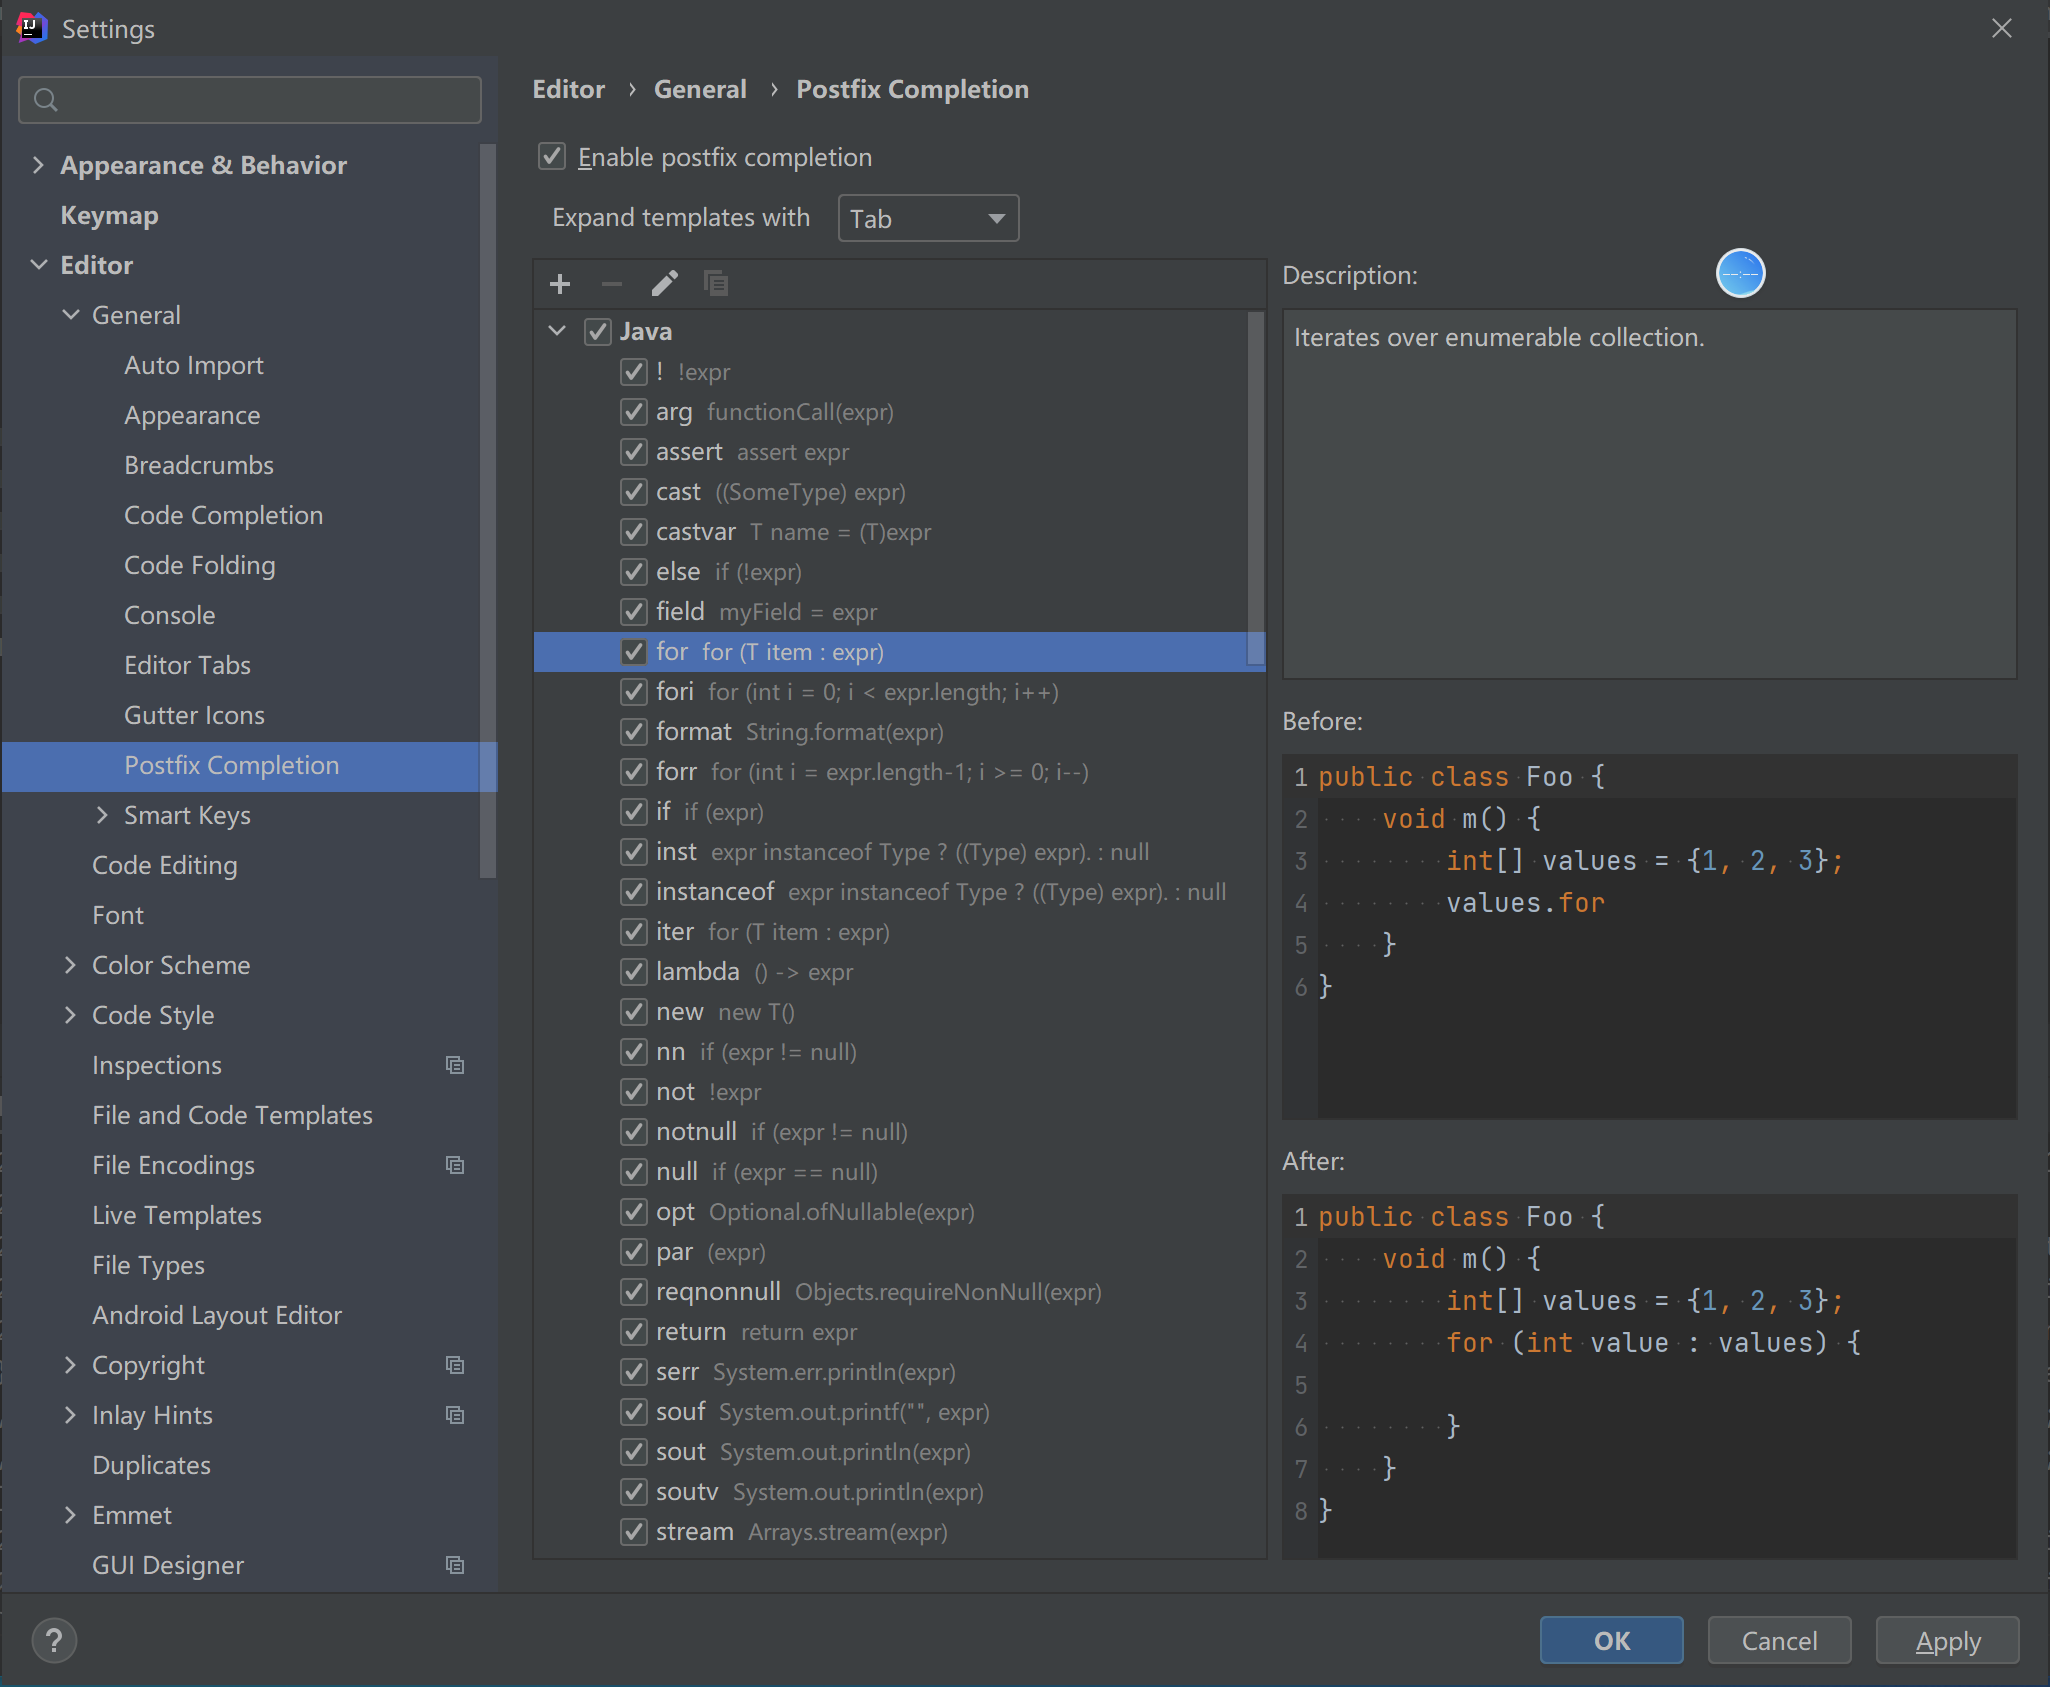
Task: Uncheck the lambda template checkbox
Action: pyautogui.click(x=633, y=972)
